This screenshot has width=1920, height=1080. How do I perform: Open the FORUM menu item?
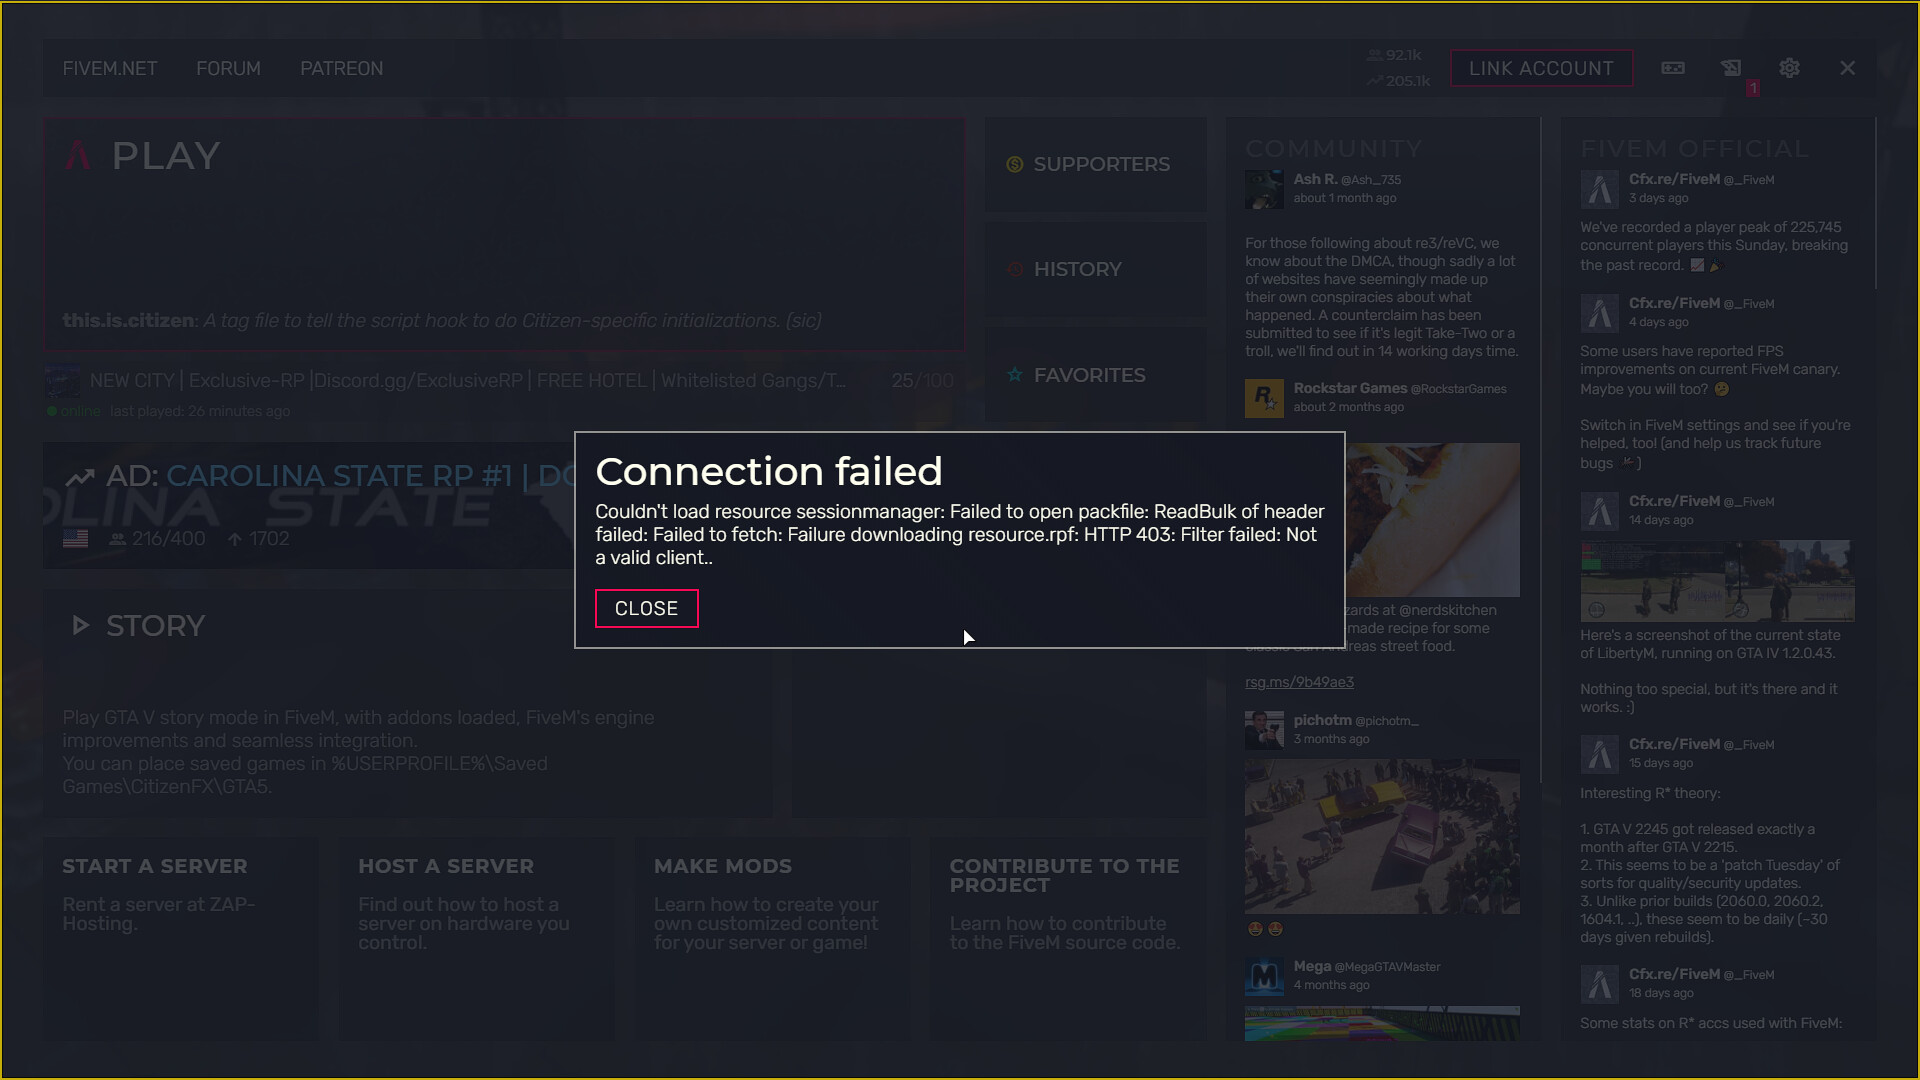point(228,68)
